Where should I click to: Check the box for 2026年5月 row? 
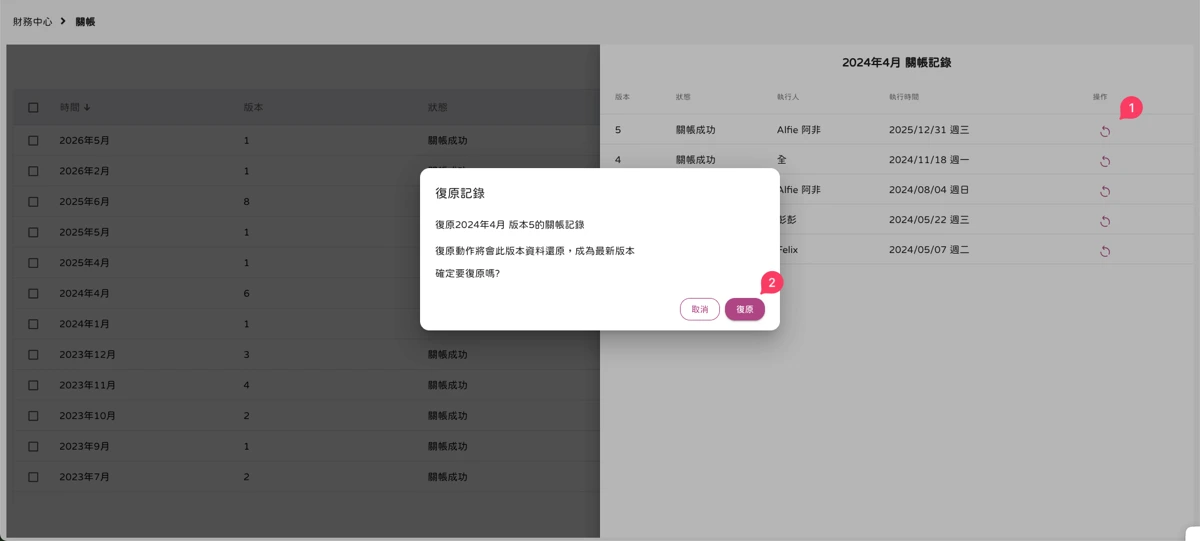(33, 141)
